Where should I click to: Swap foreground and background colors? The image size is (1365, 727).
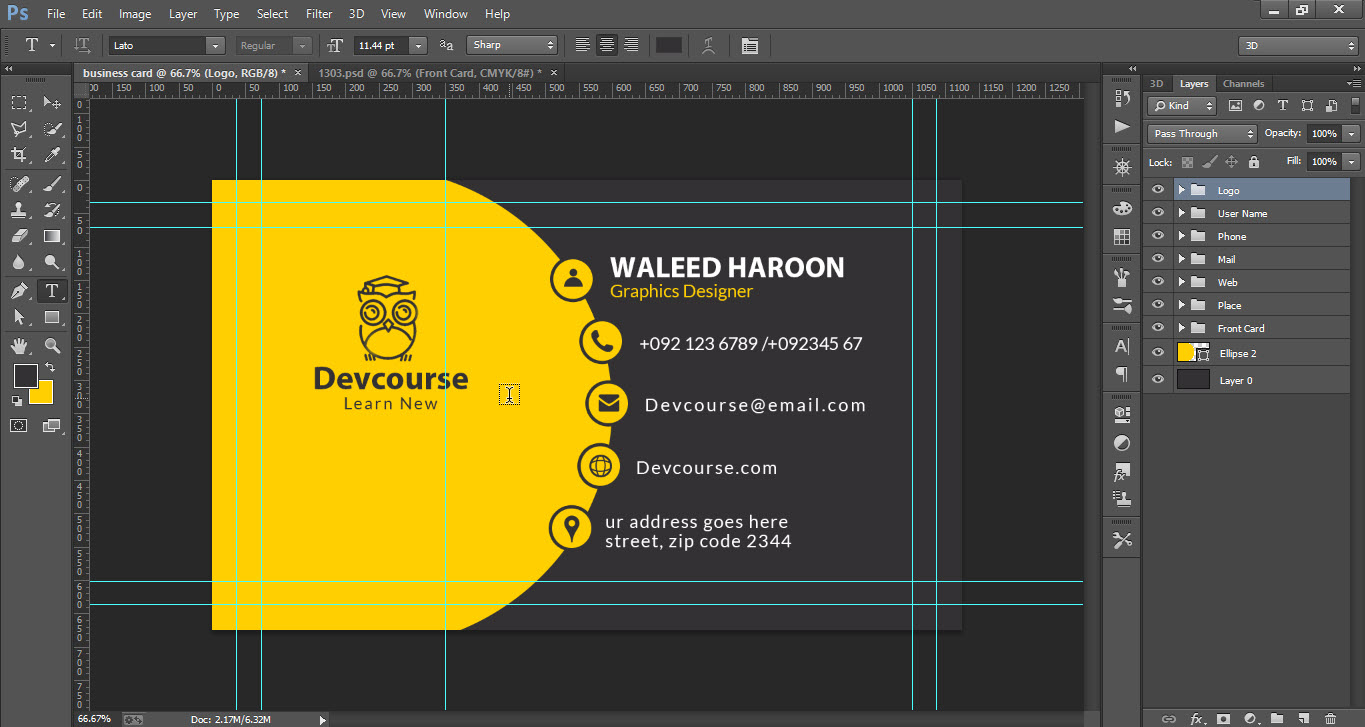click(50, 368)
